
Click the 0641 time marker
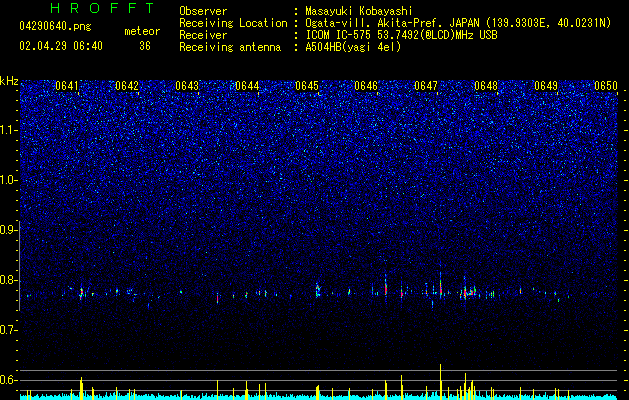coord(67,86)
